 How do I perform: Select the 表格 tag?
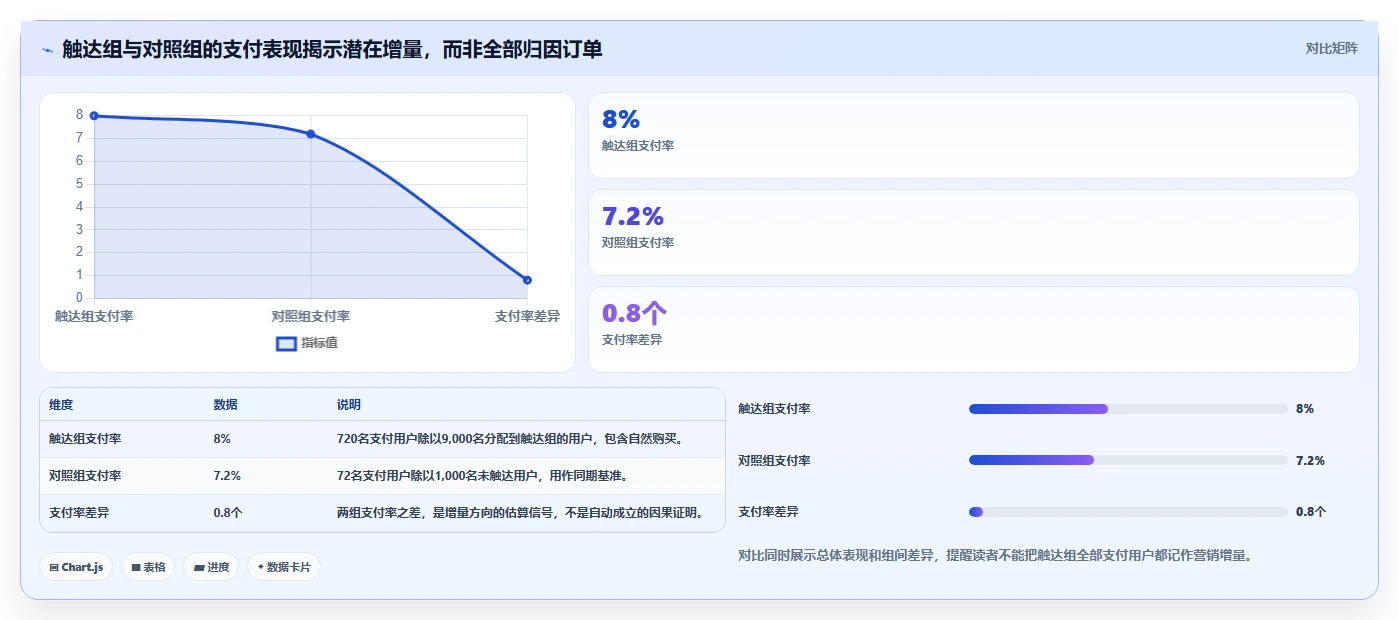(148, 567)
